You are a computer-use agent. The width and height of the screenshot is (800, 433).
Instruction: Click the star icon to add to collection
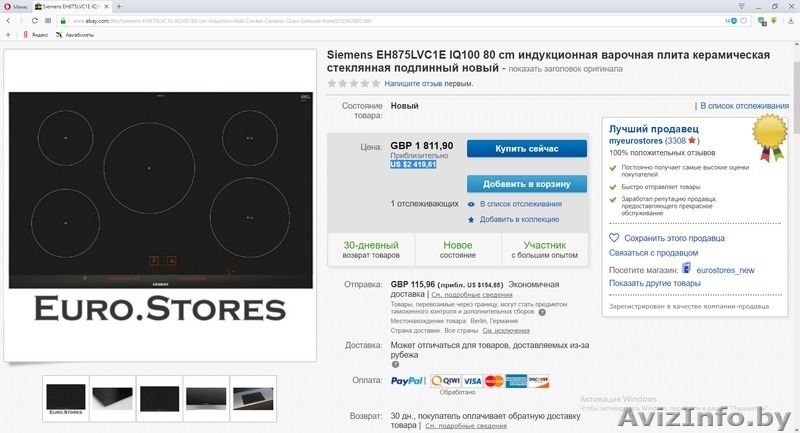[471, 219]
